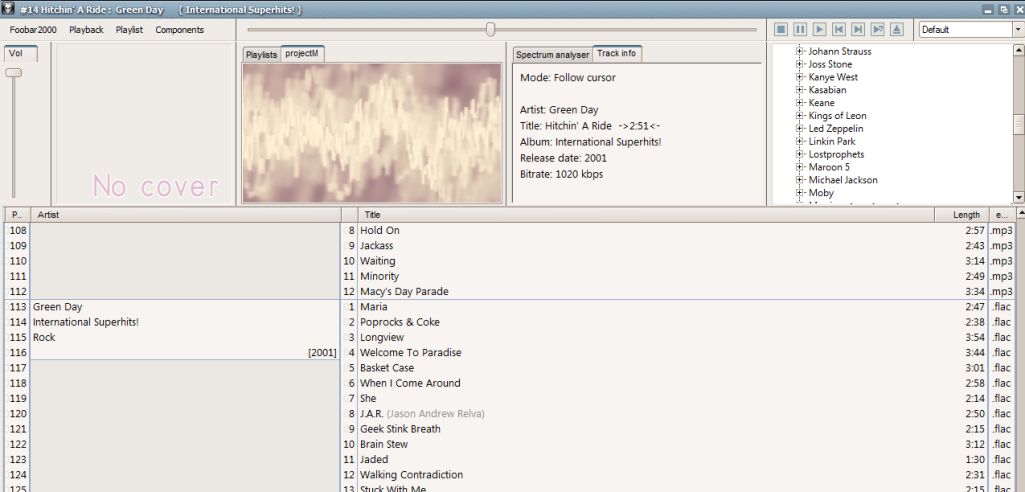The width and height of the screenshot is (1025, 492).
Task: Play a random track
Action: [877, 30]
